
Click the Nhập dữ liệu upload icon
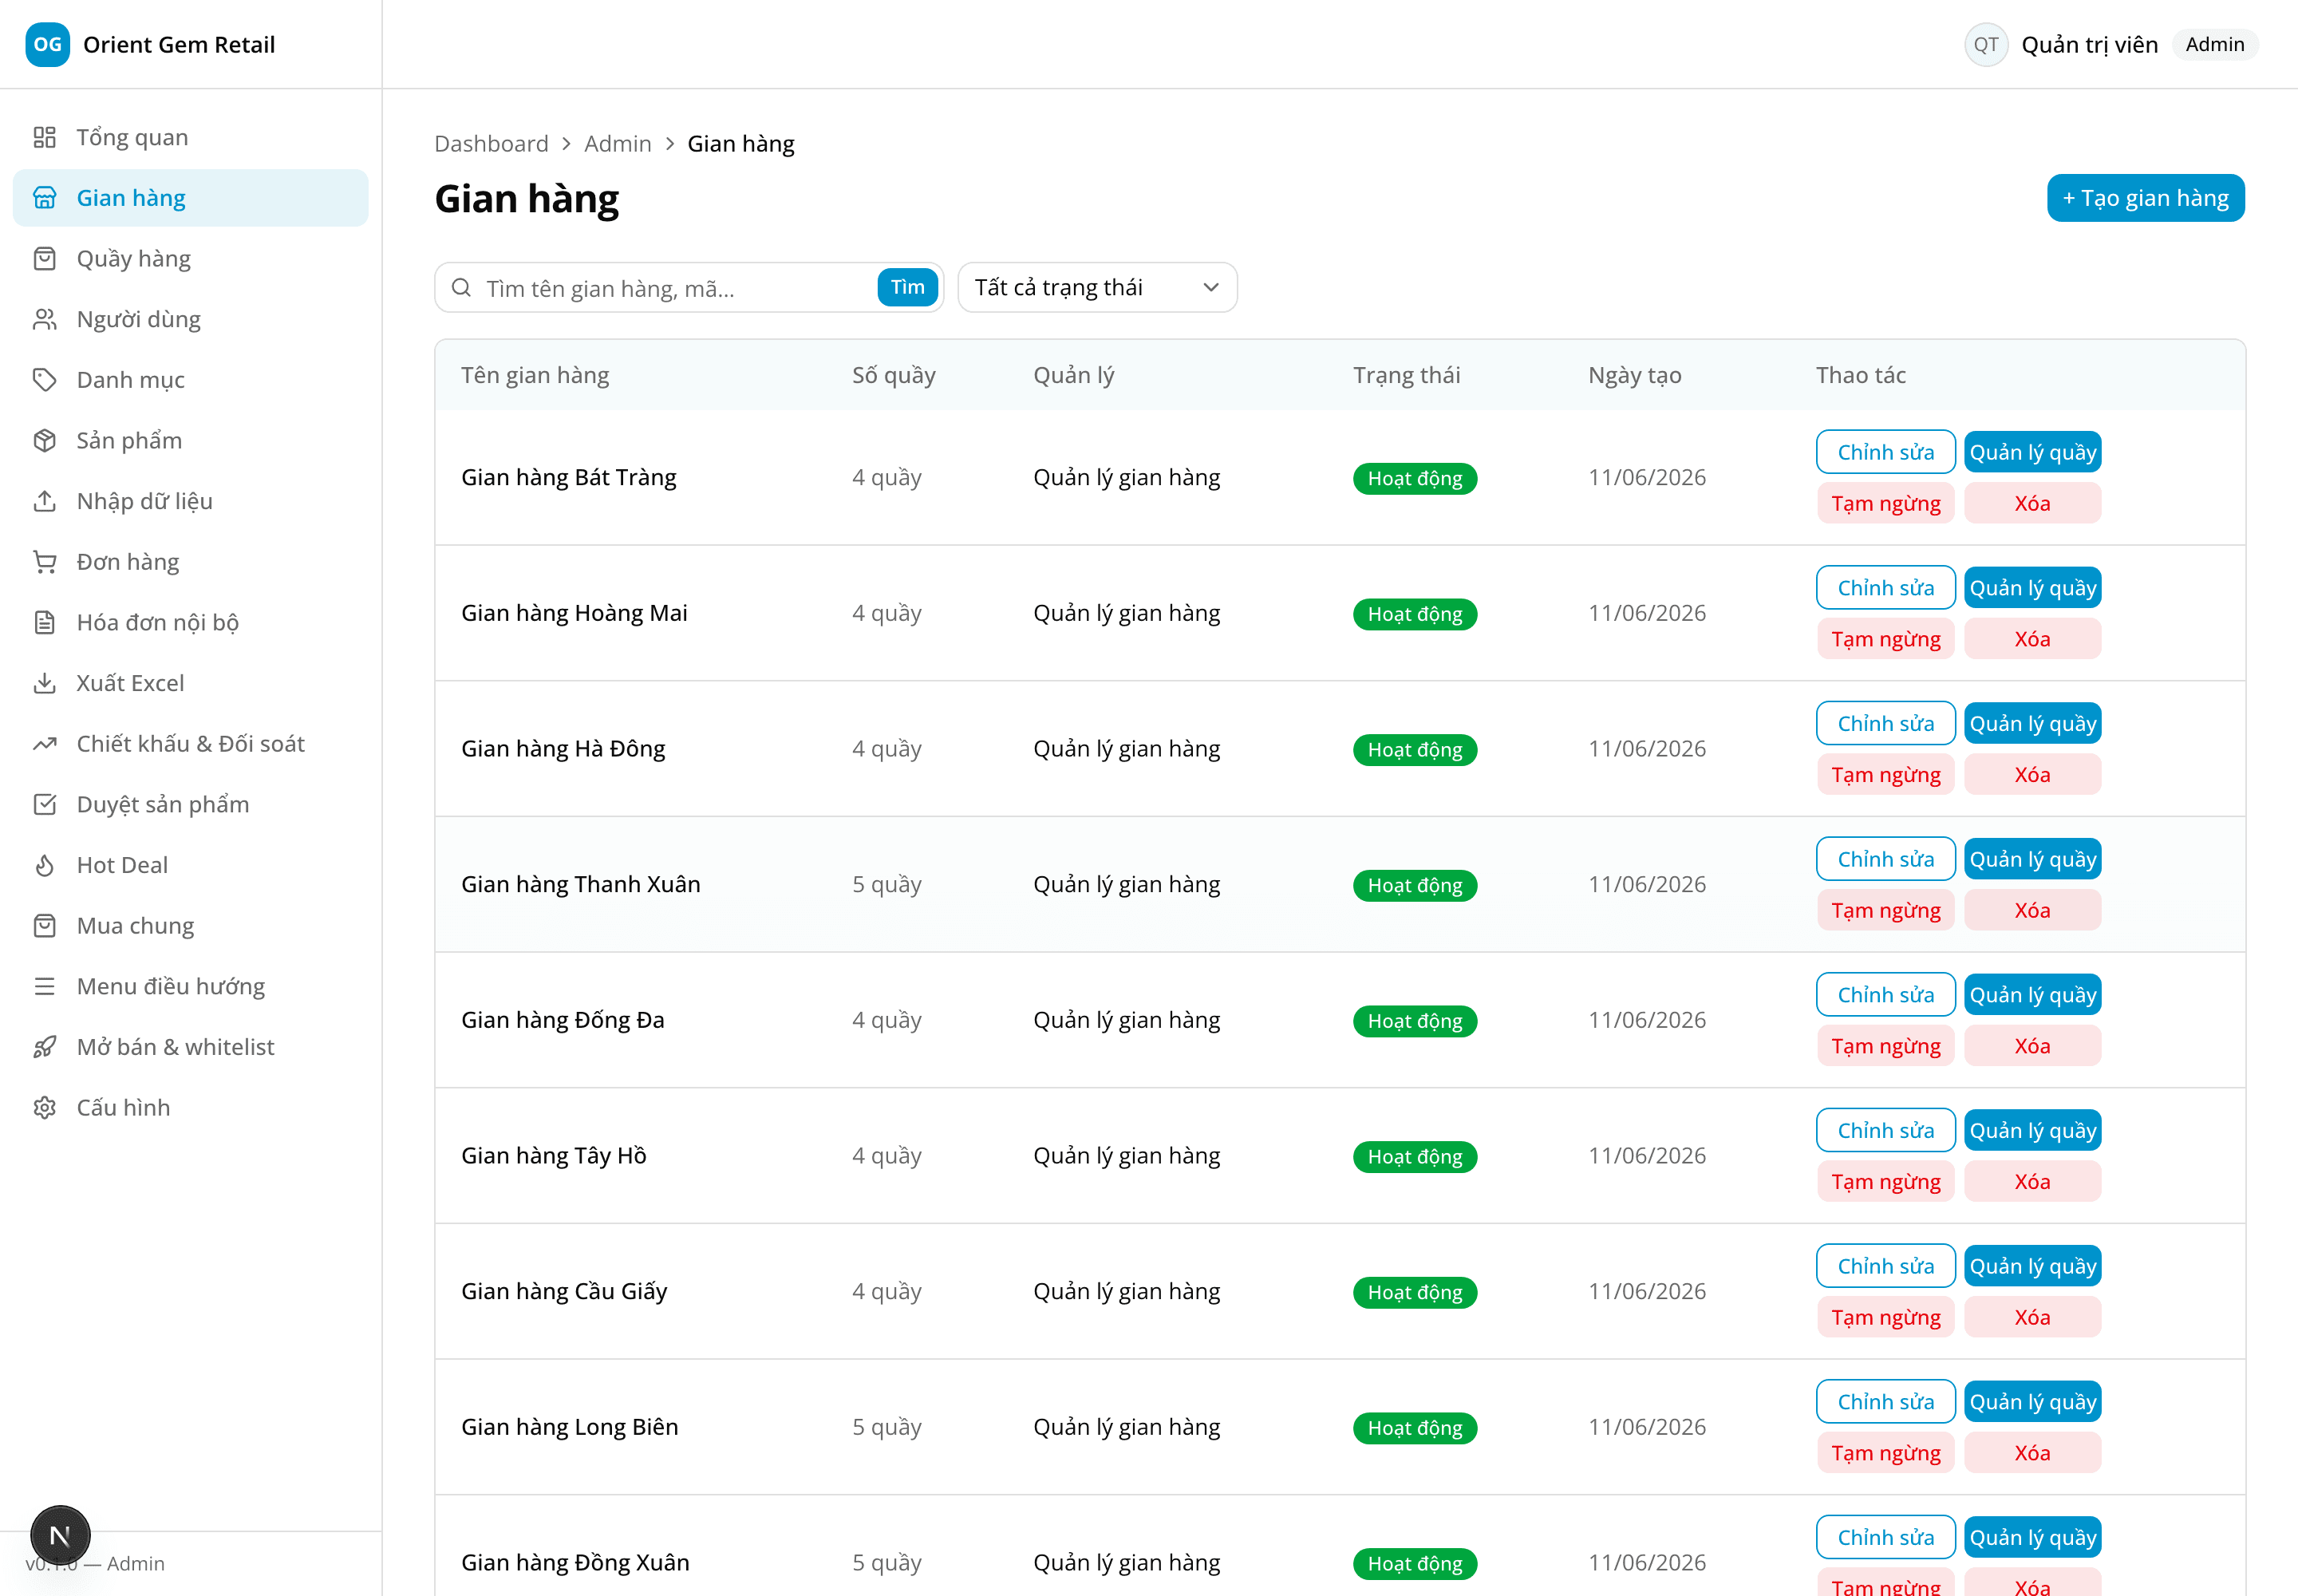coord(45,501)
